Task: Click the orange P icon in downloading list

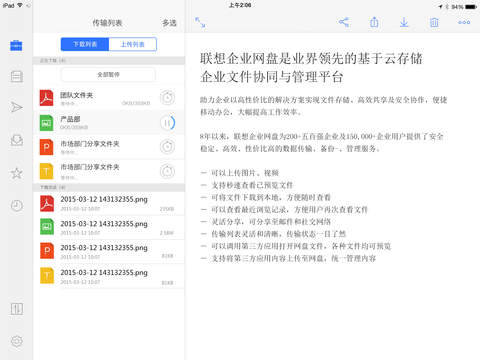Action: pyautogui.click(x=46, y=147)
